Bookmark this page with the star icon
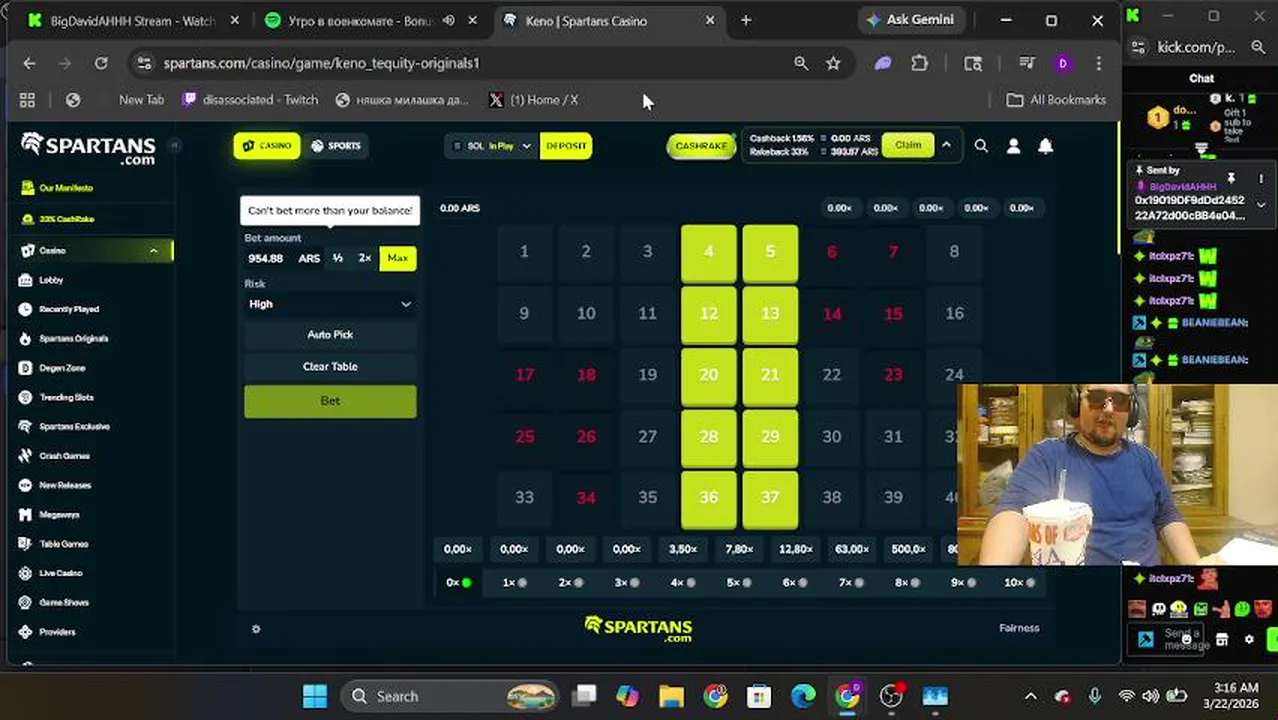This screenshot has height=720, width=1278. click(833, 63)
